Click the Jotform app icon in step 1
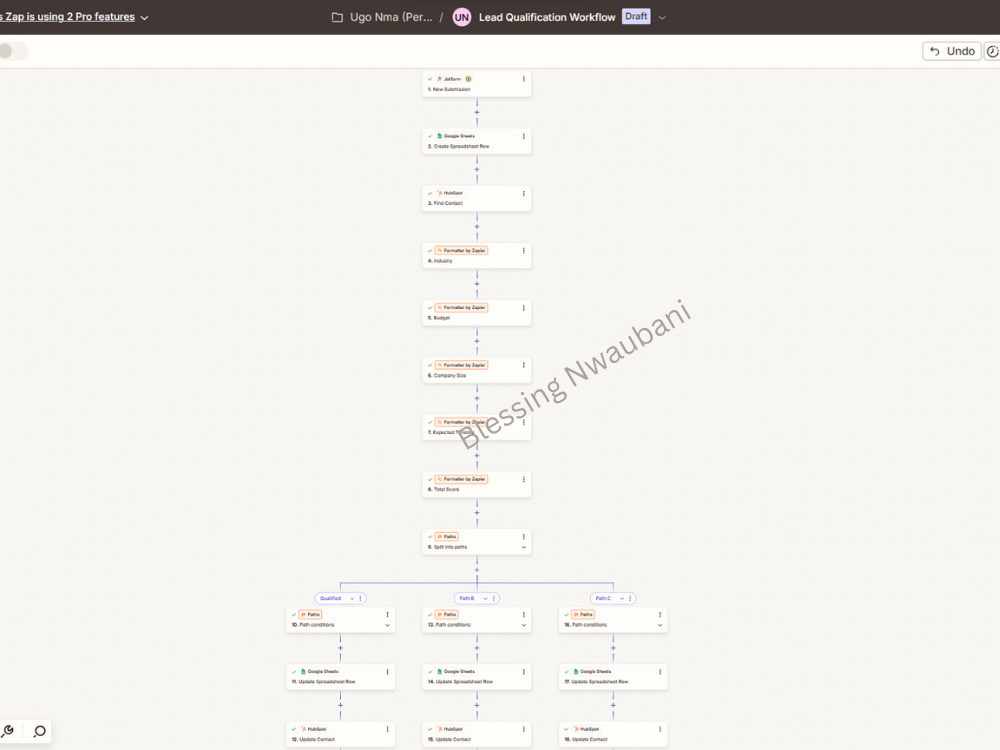1000x750 pixels. 439,79
